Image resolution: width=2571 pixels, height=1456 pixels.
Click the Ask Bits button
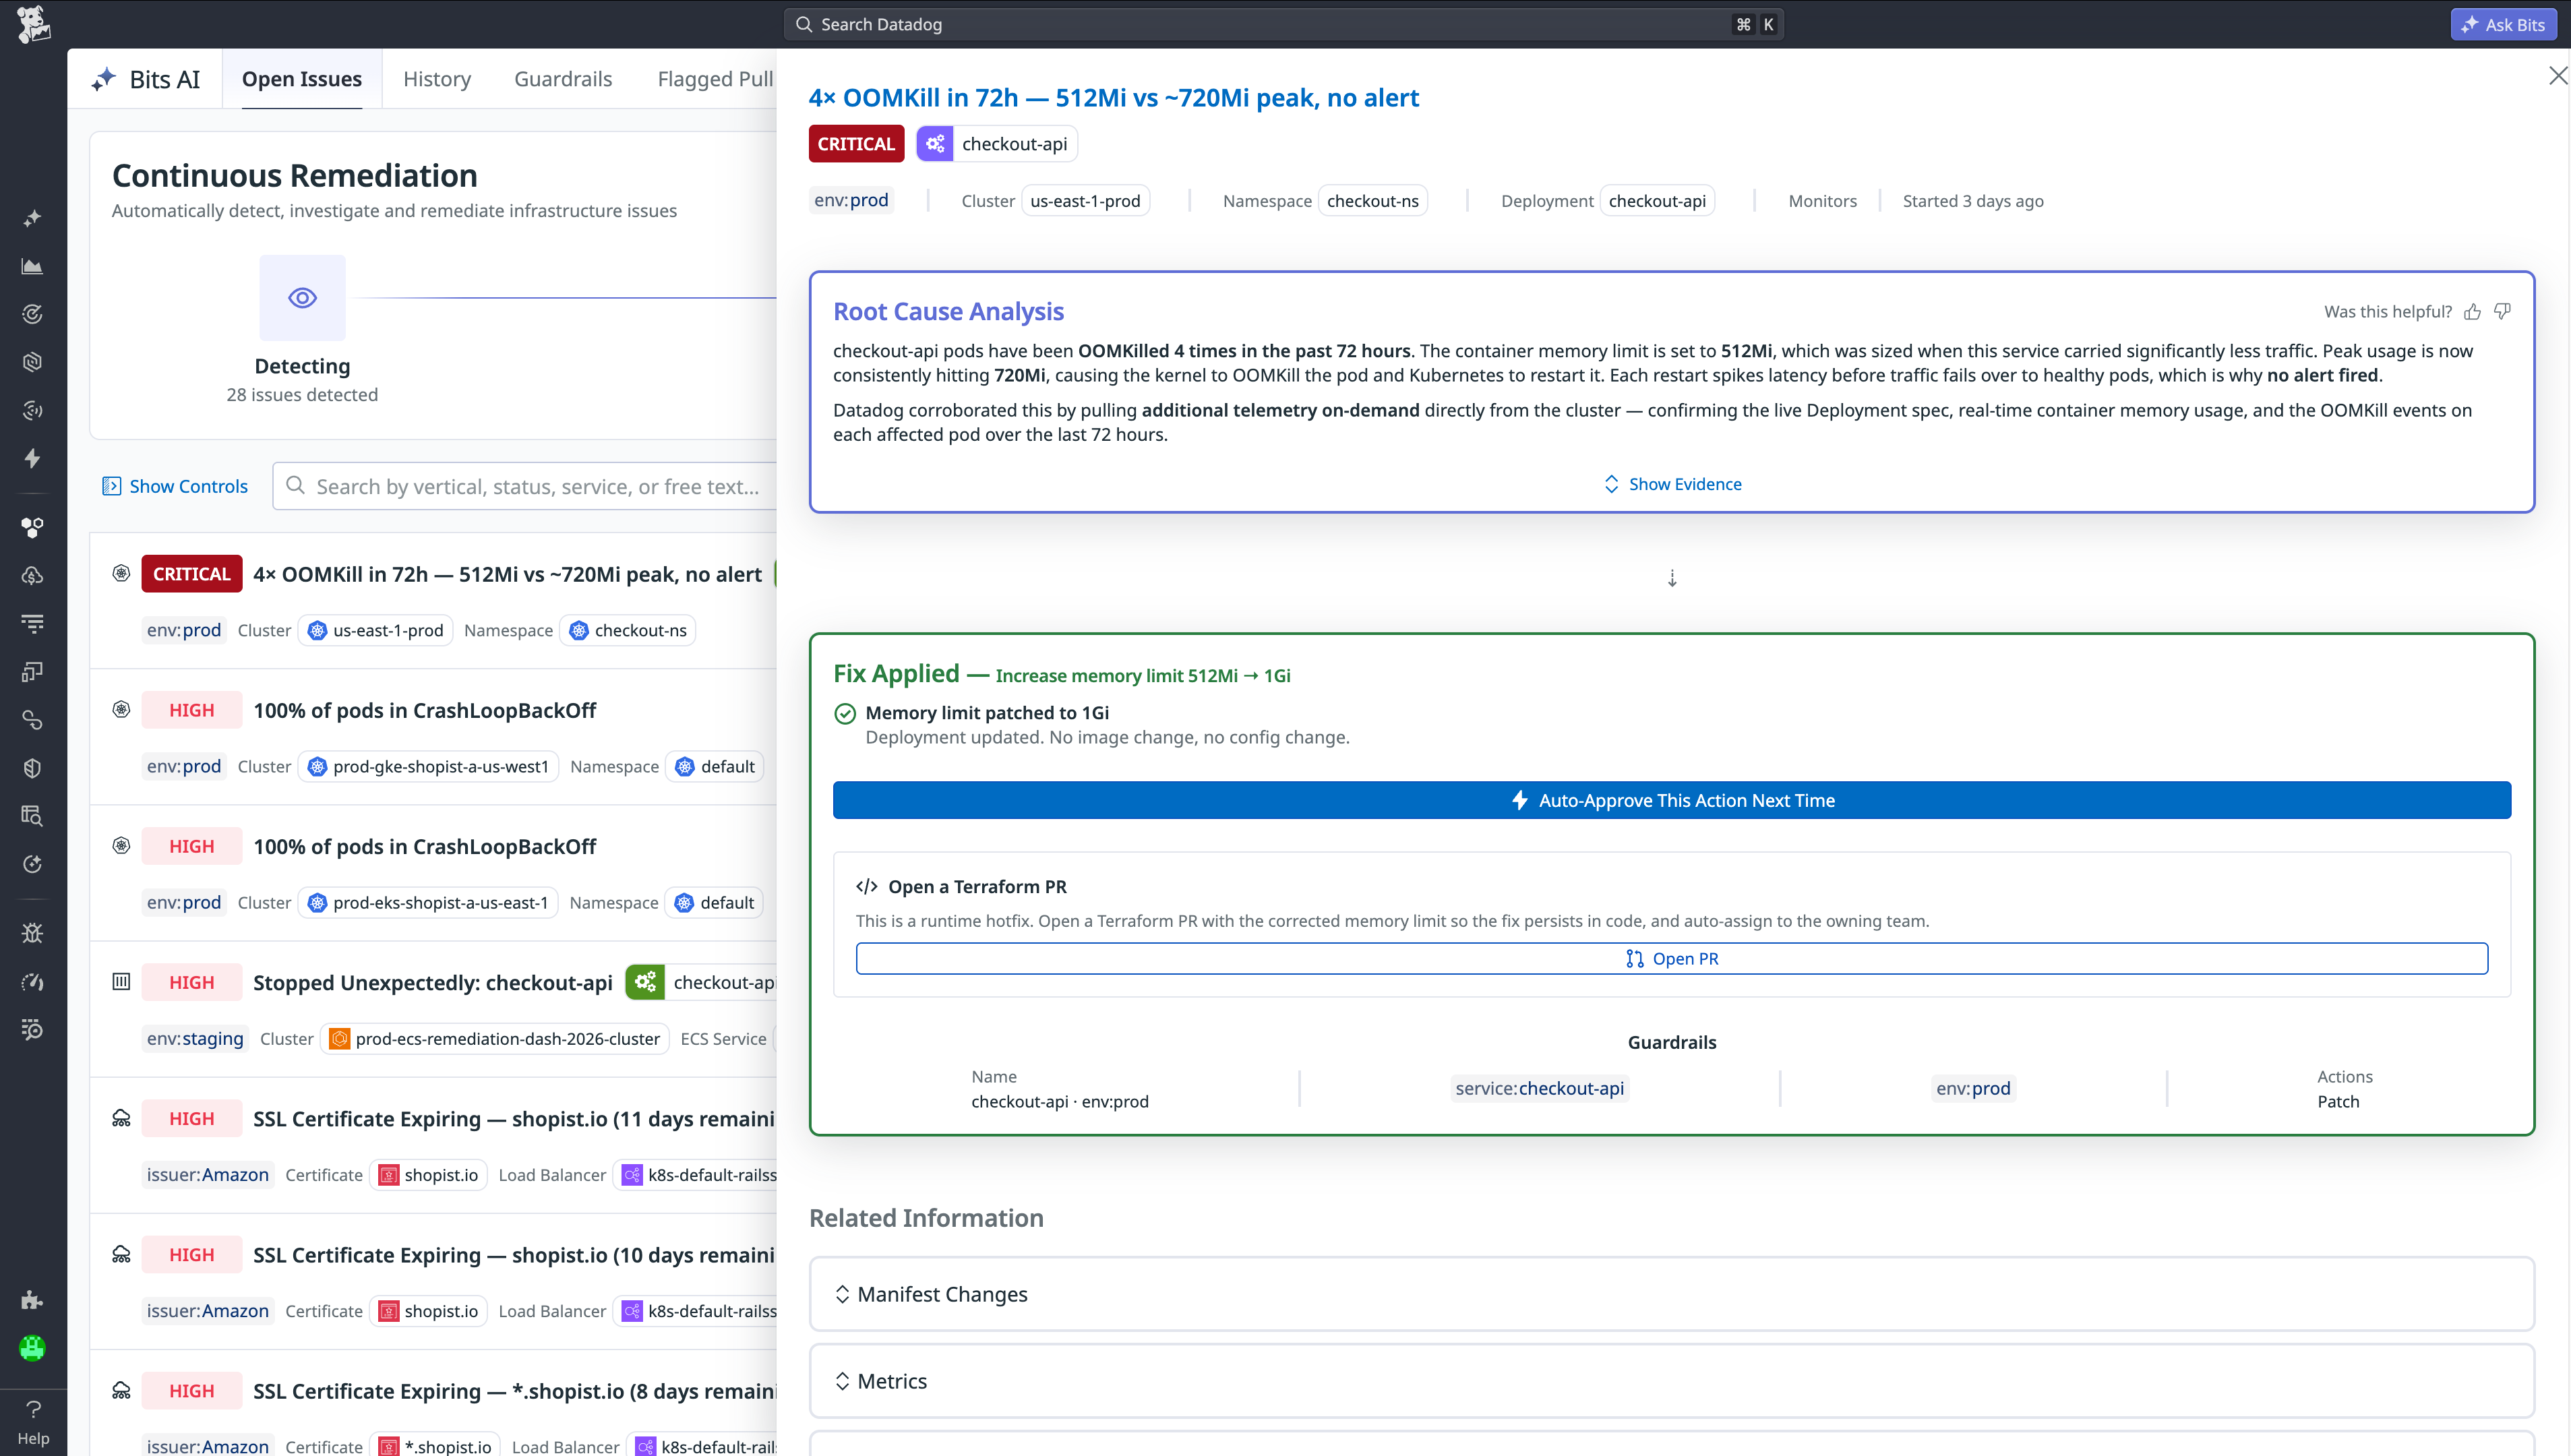(2503, 24)
